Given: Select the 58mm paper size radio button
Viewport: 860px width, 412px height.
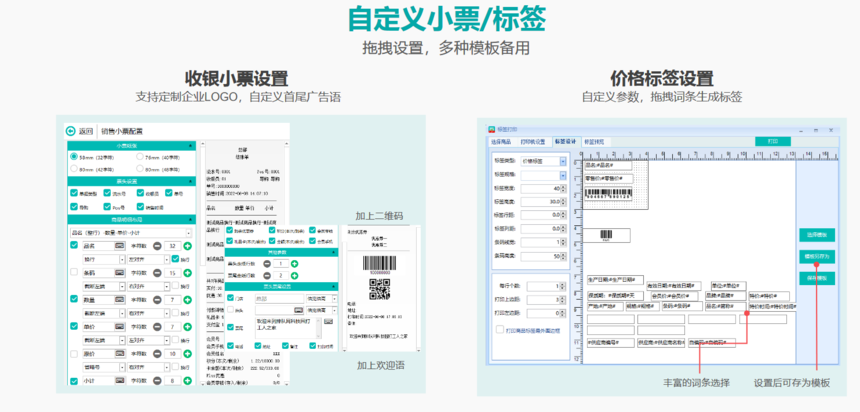Looking at the screenshot, I should pyautogui.click(x=74, y=157).
